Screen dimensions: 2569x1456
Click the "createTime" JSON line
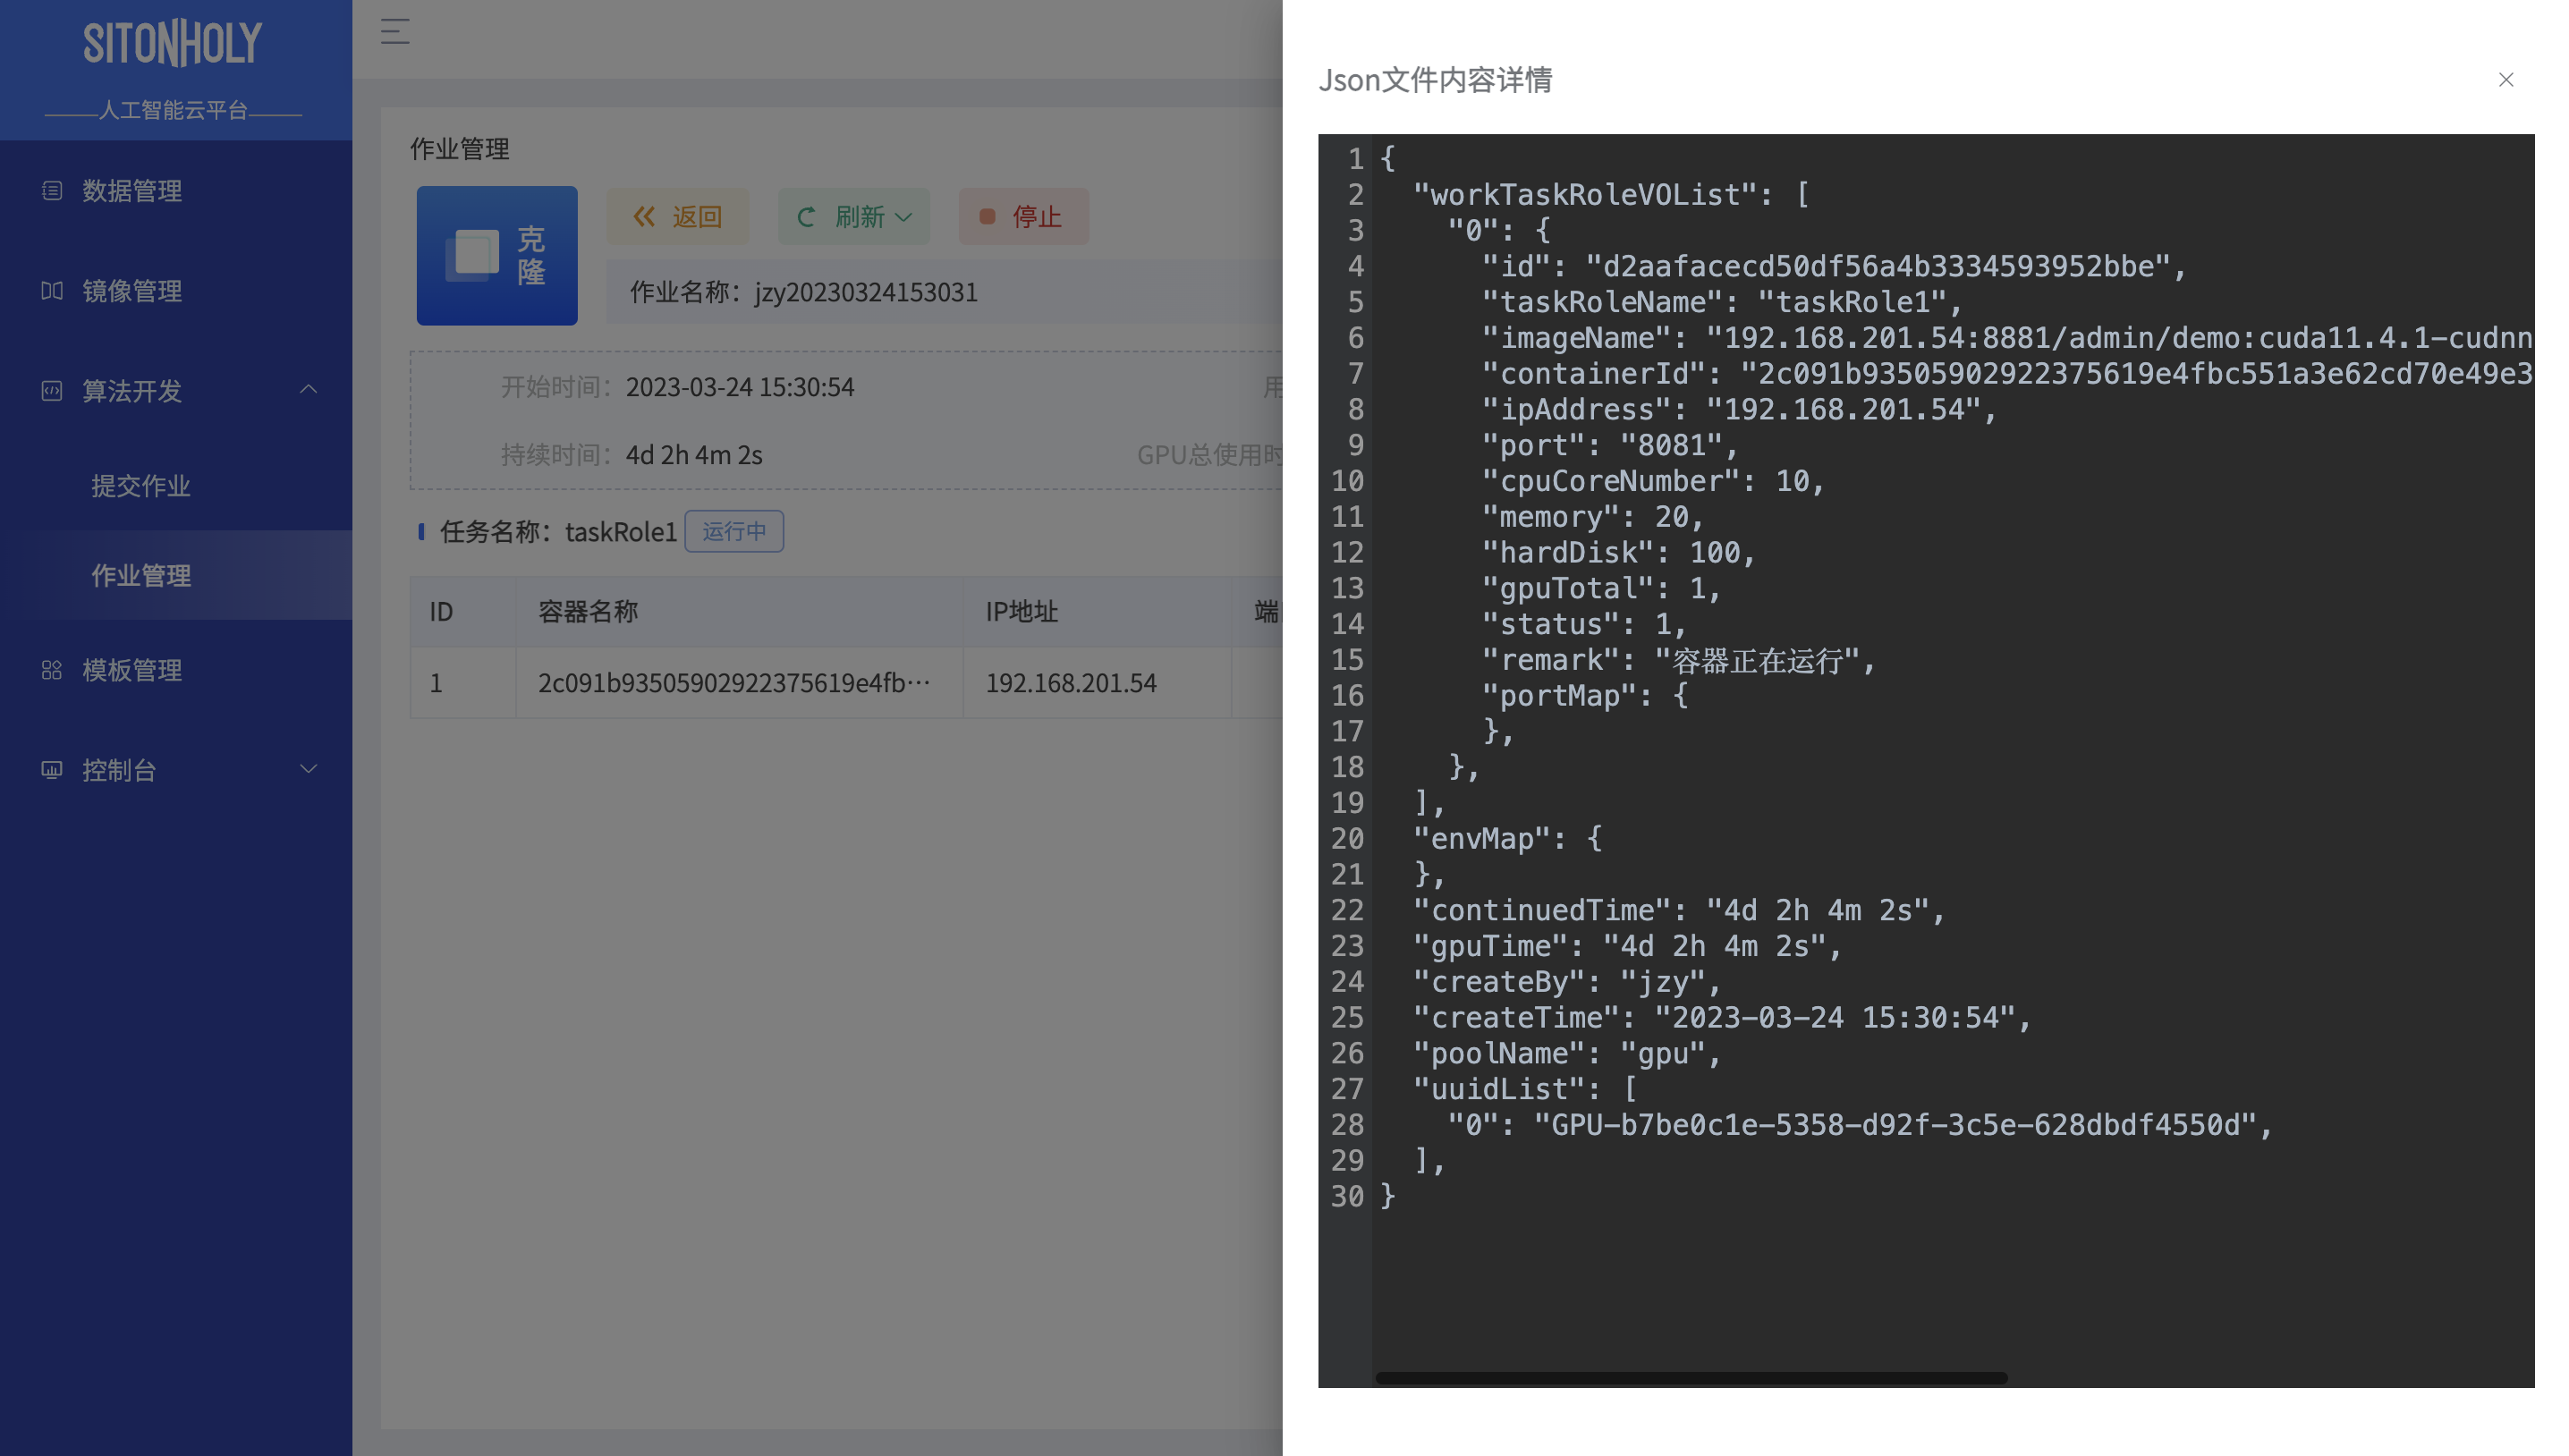pos(1723,1017)
